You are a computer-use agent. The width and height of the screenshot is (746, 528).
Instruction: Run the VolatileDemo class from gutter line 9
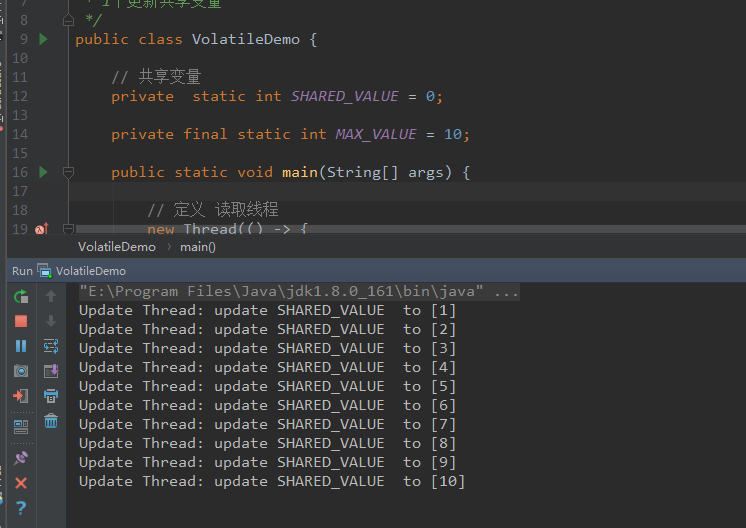(43, 39)
